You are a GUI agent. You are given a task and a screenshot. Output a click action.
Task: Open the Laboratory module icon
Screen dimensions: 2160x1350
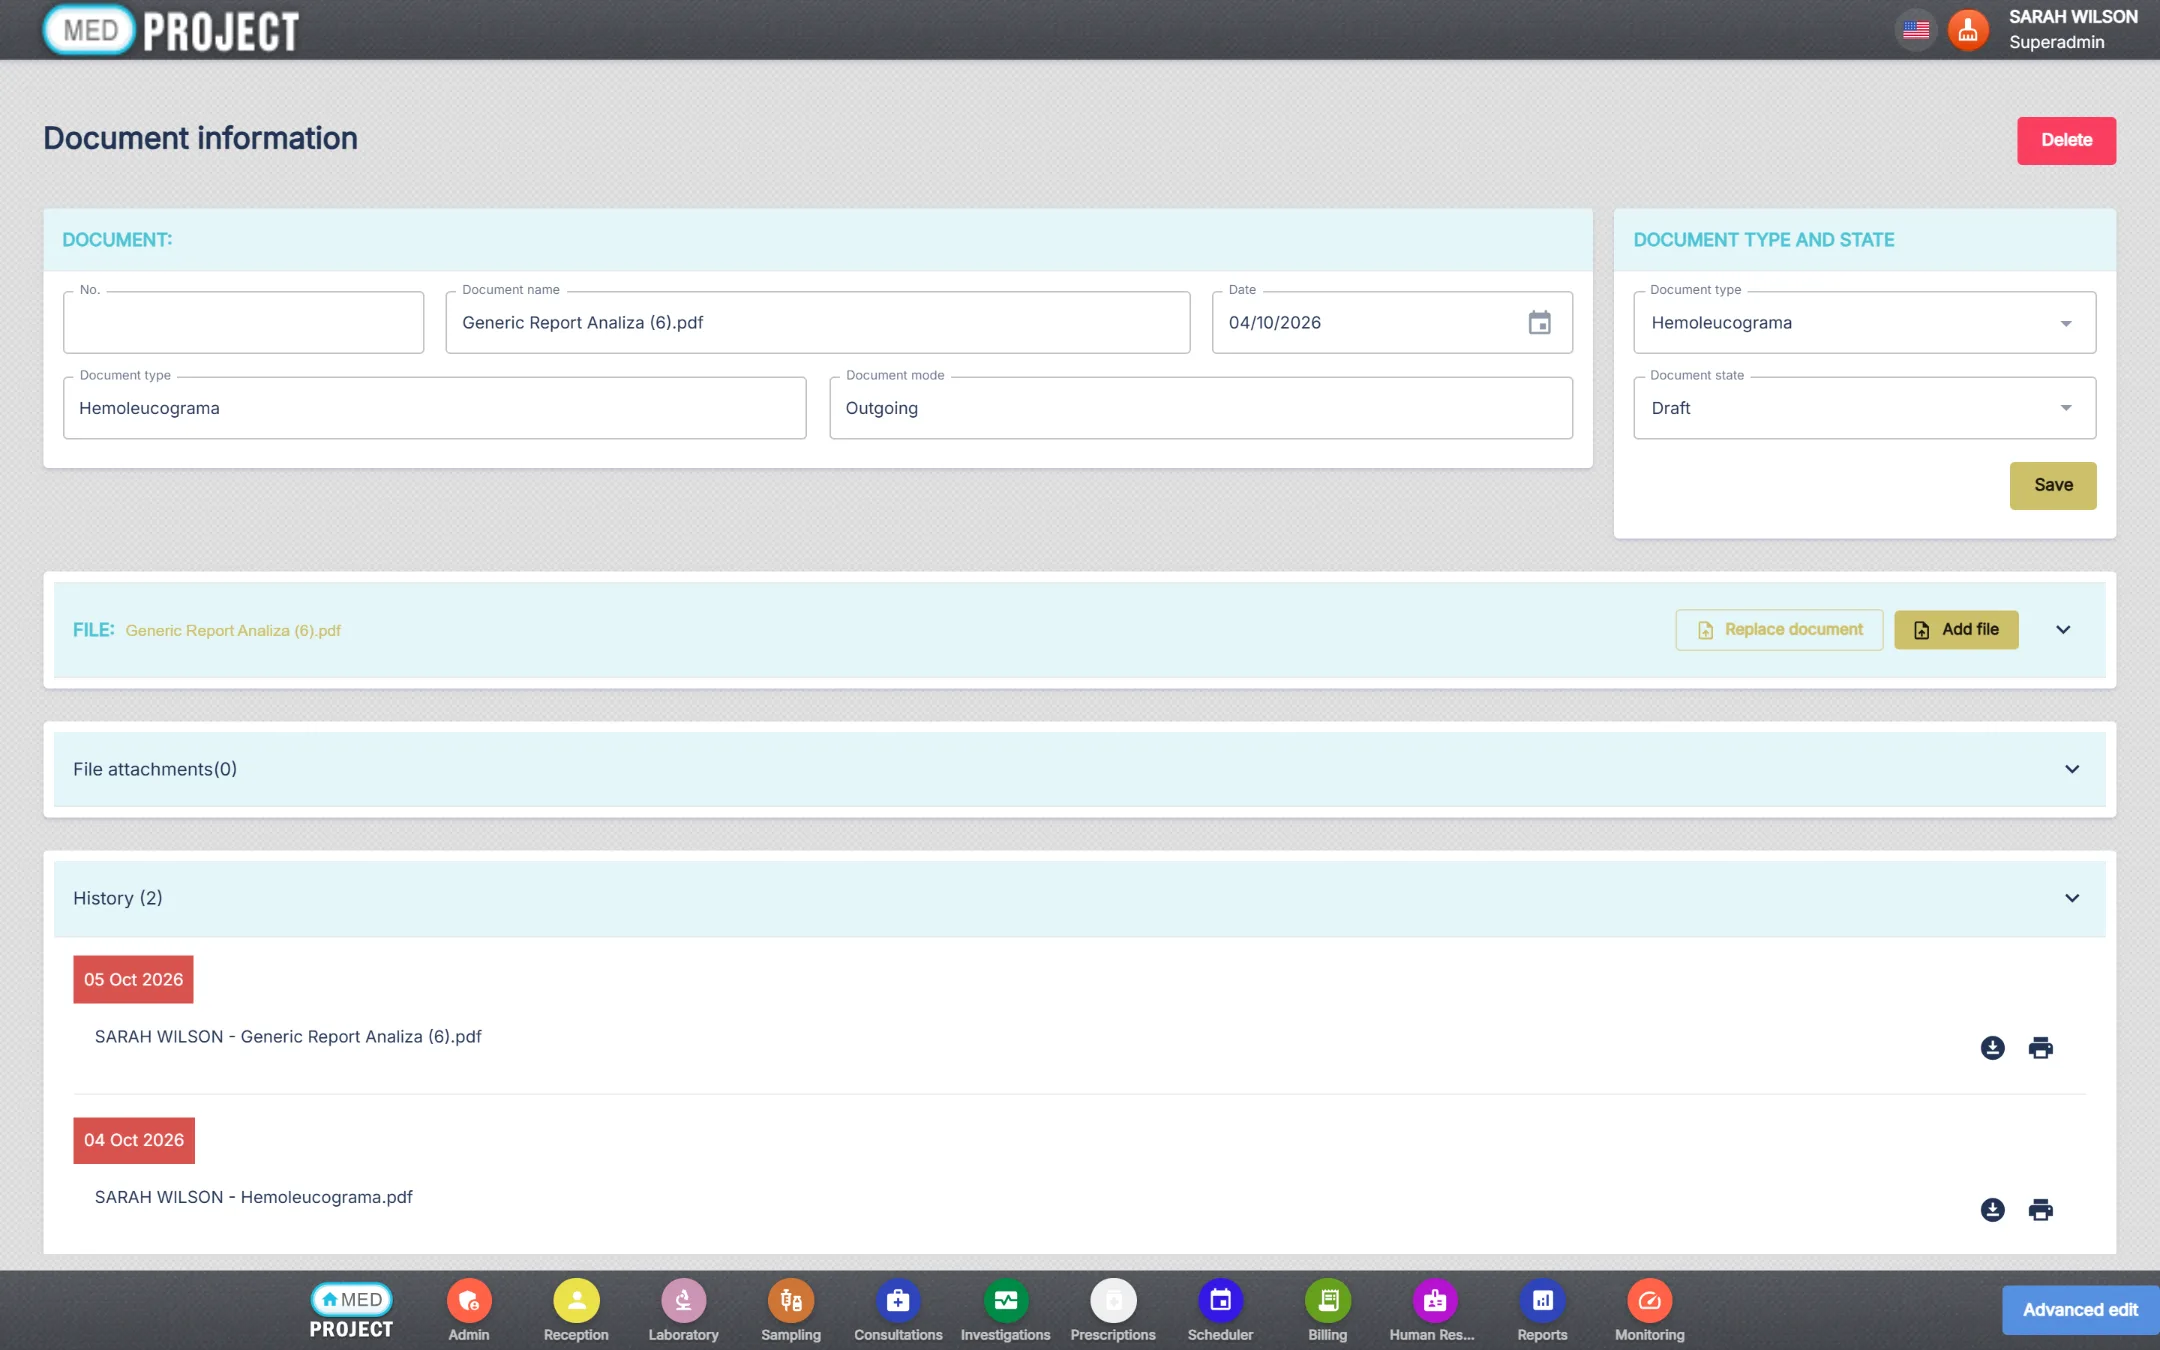click(x=683, y=1301)
